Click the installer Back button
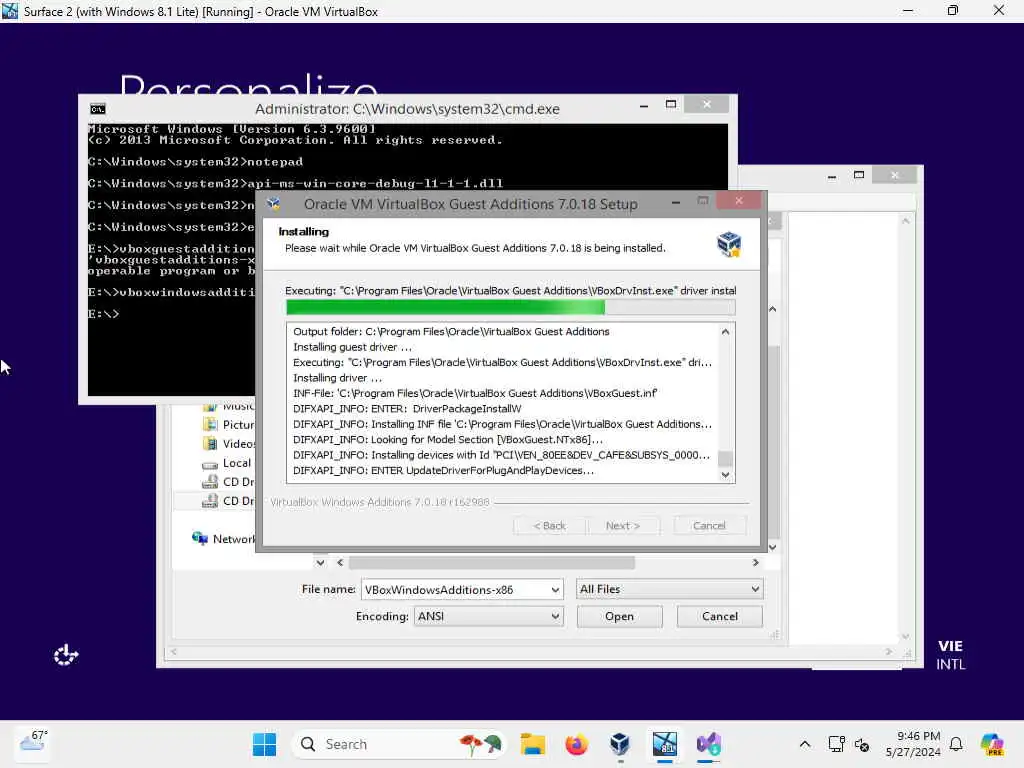 point(549,526)
